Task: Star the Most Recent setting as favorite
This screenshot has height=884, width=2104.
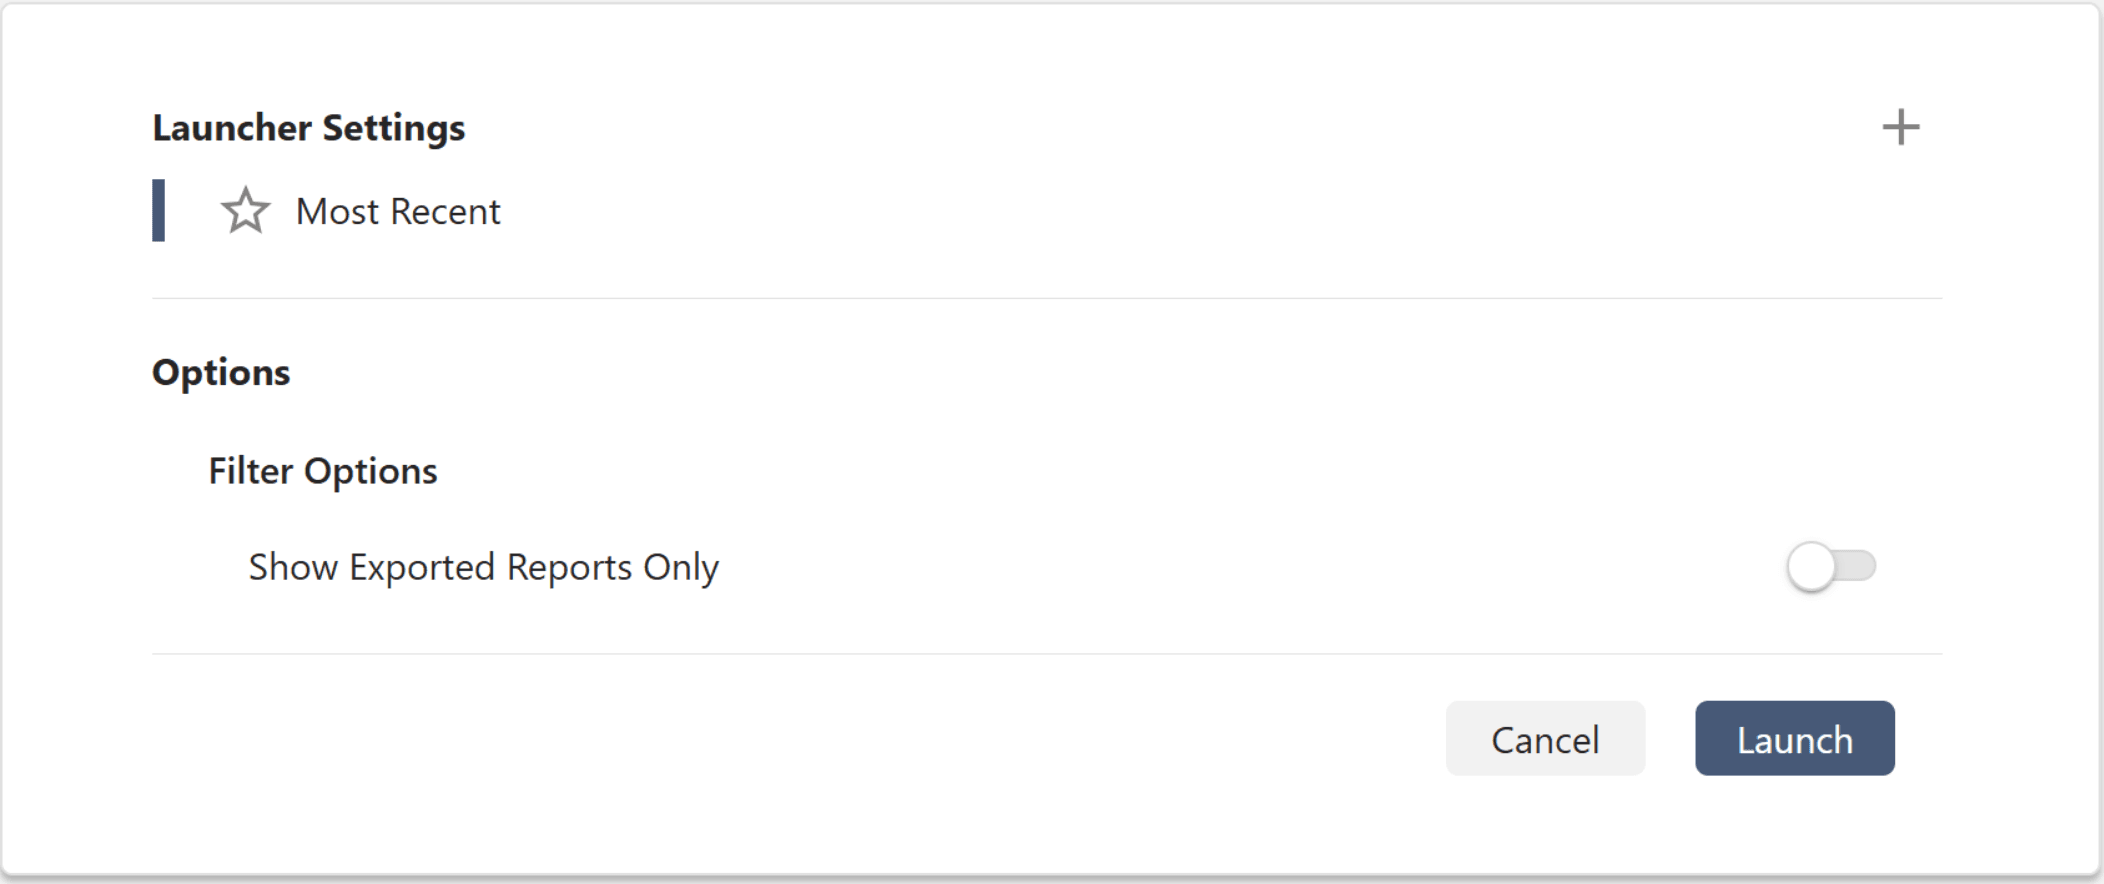Action: [x=245, y=211]
